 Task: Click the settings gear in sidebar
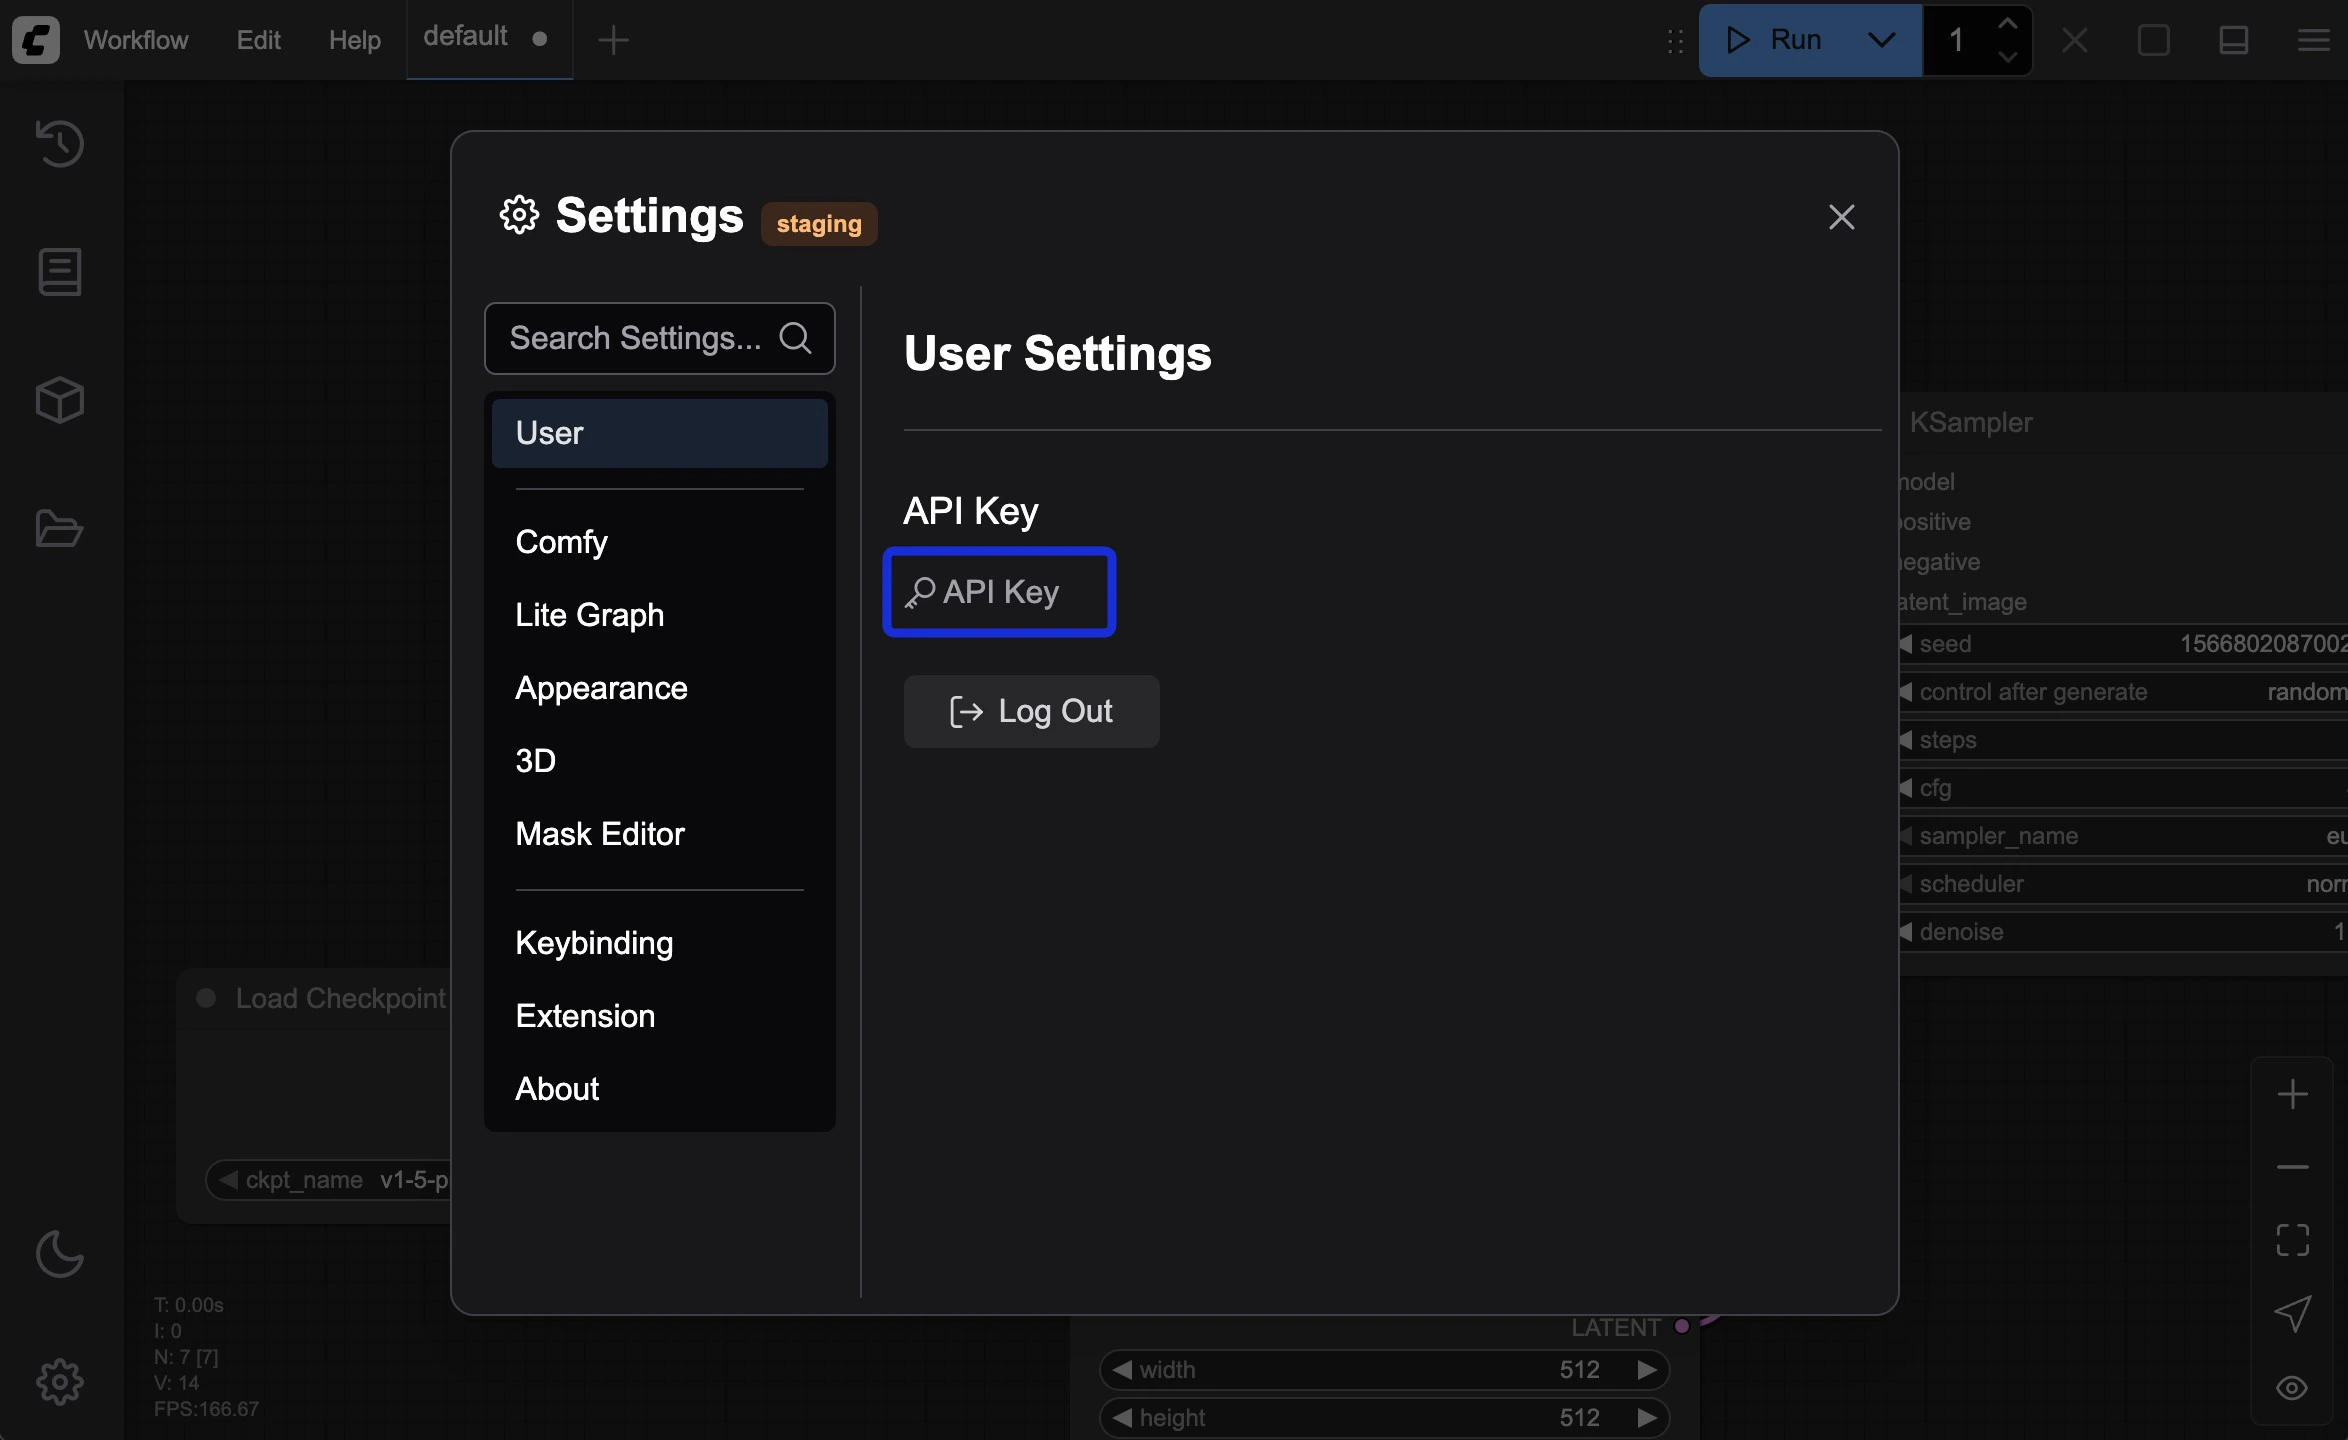click(59, 1382)
